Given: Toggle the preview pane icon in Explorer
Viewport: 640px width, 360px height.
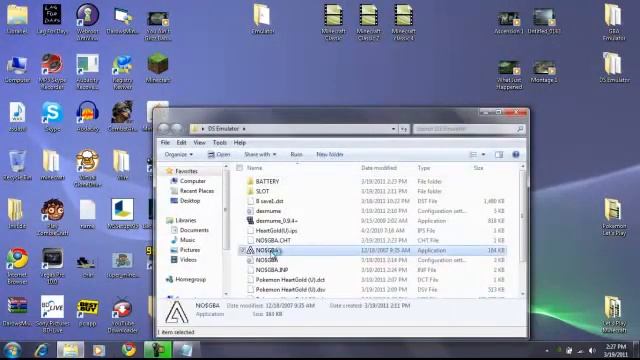Looking at the screenshot, I should (499, 155).
